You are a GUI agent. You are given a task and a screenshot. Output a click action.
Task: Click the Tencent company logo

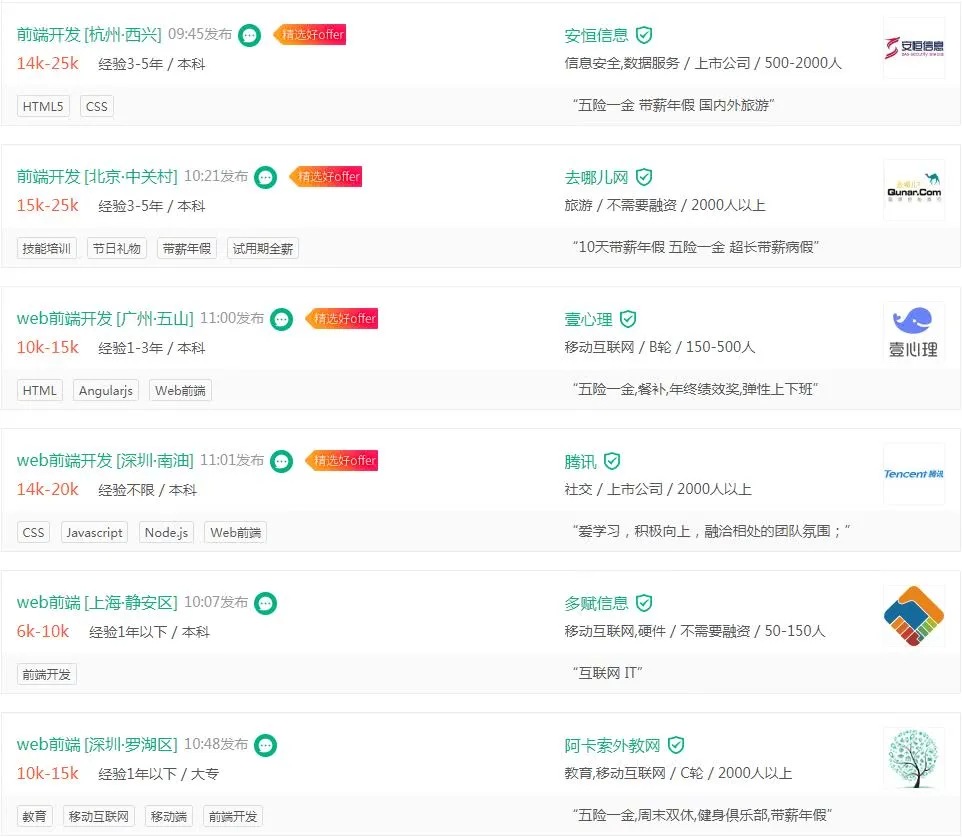coord(914,474)
